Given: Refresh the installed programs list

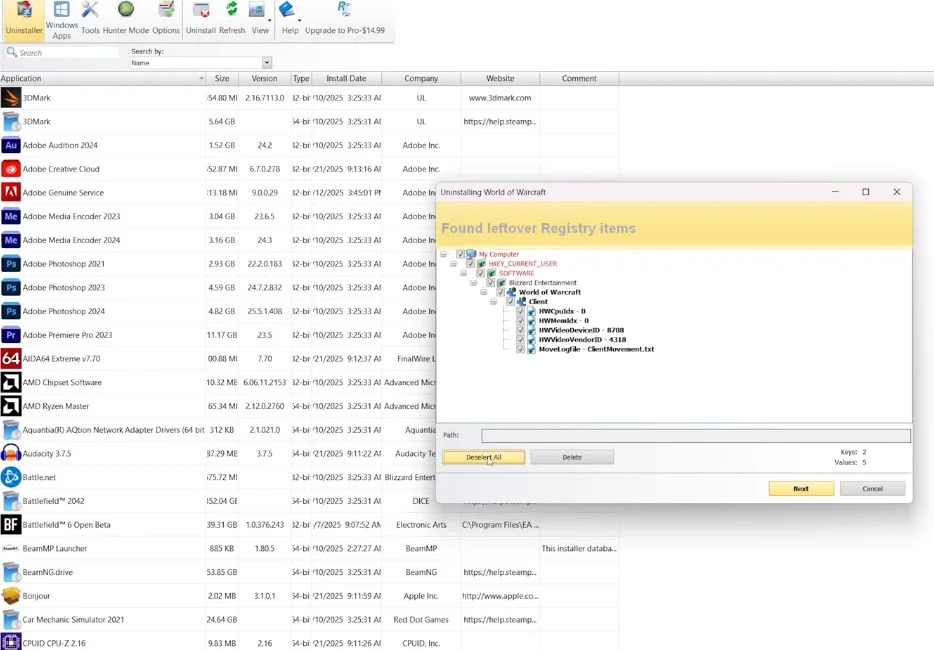Looking at the screenshot, I should 232,20.
